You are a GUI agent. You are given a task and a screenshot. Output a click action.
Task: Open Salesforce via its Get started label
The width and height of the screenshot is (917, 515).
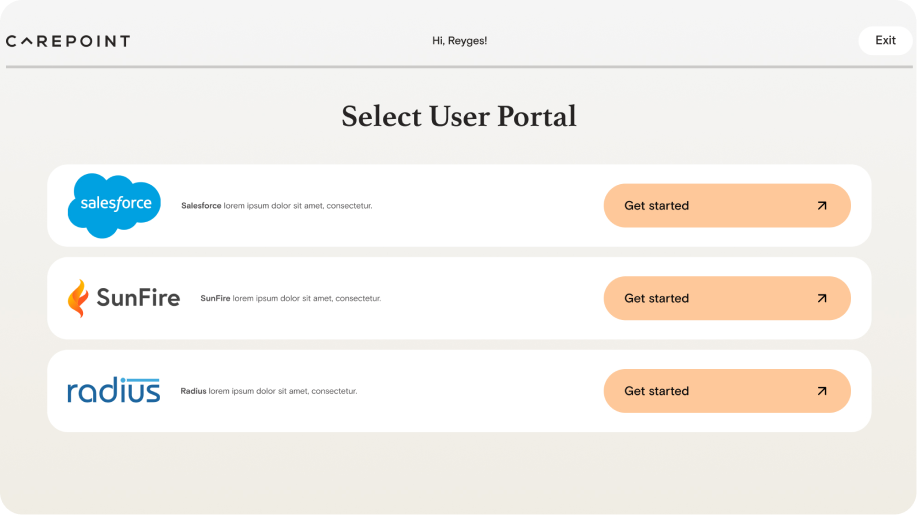tap(656, 206)
